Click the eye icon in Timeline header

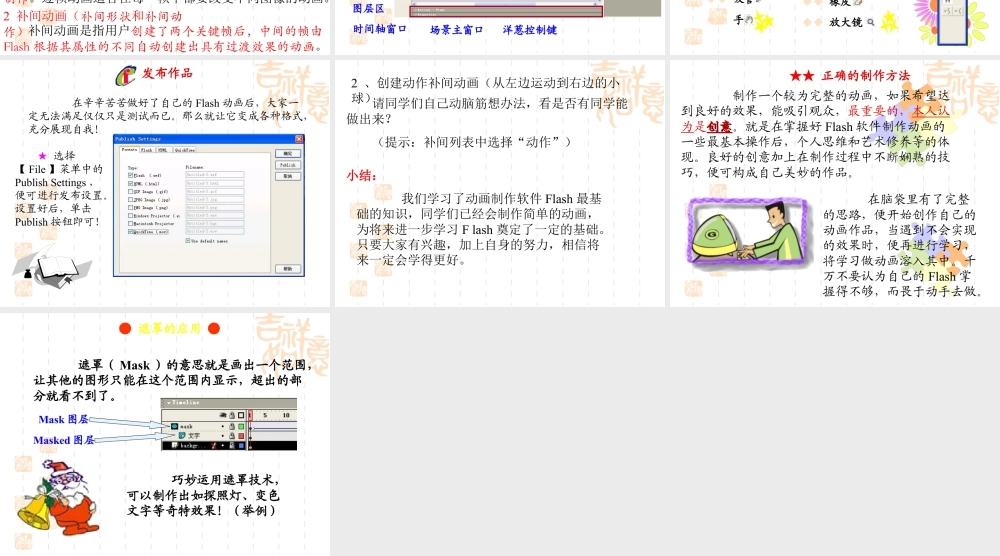point(223,415)
